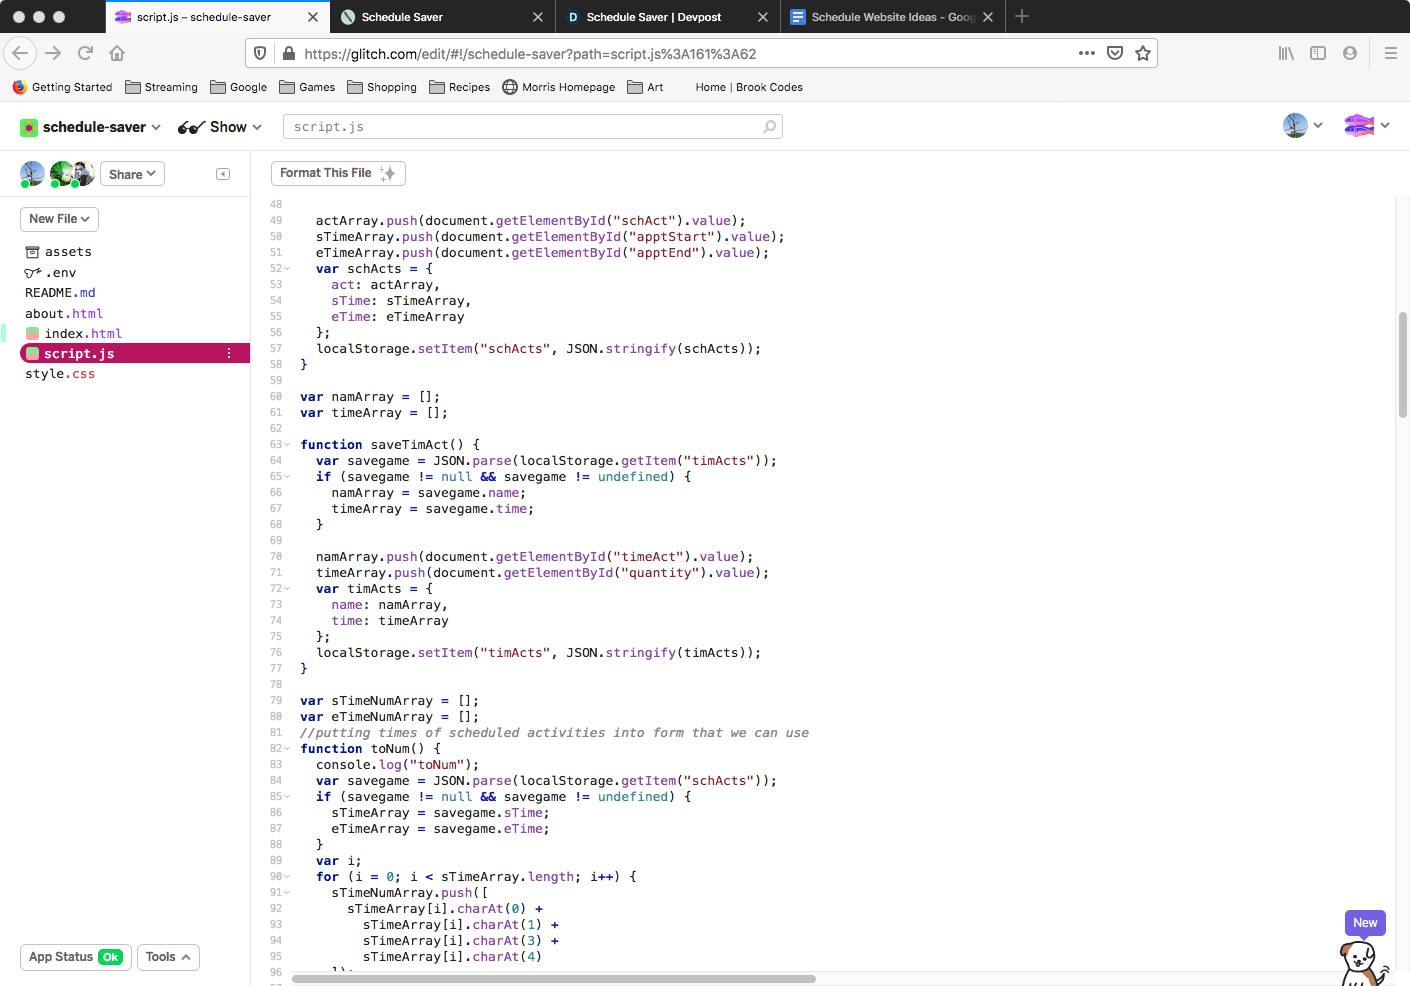Open the Firefox library
The width and height of the screenshot is (1410, 986).
(1286, 53)
